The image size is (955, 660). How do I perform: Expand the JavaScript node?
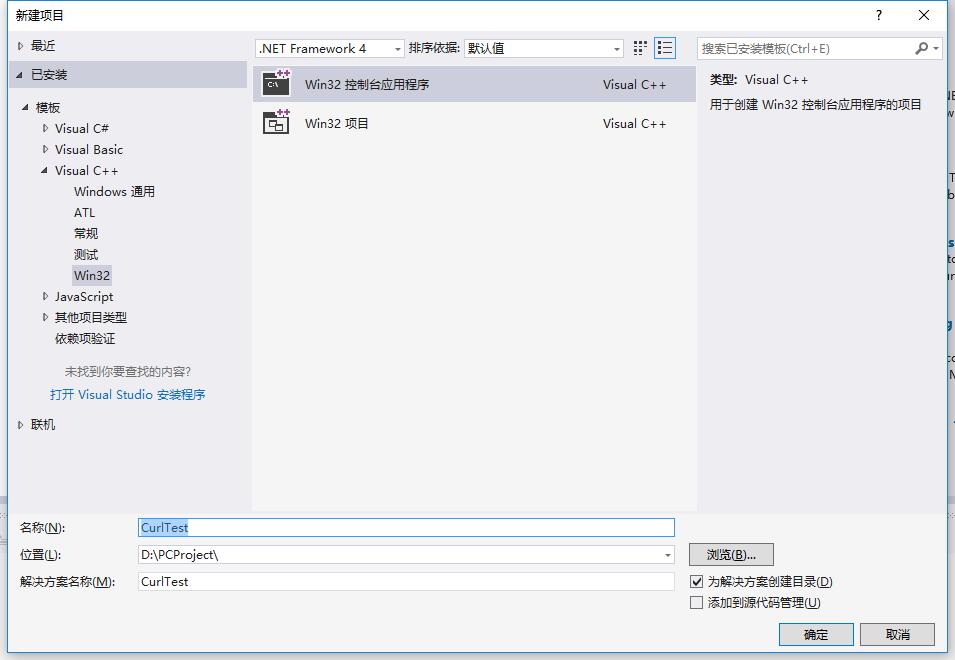(x=45, y=297)
